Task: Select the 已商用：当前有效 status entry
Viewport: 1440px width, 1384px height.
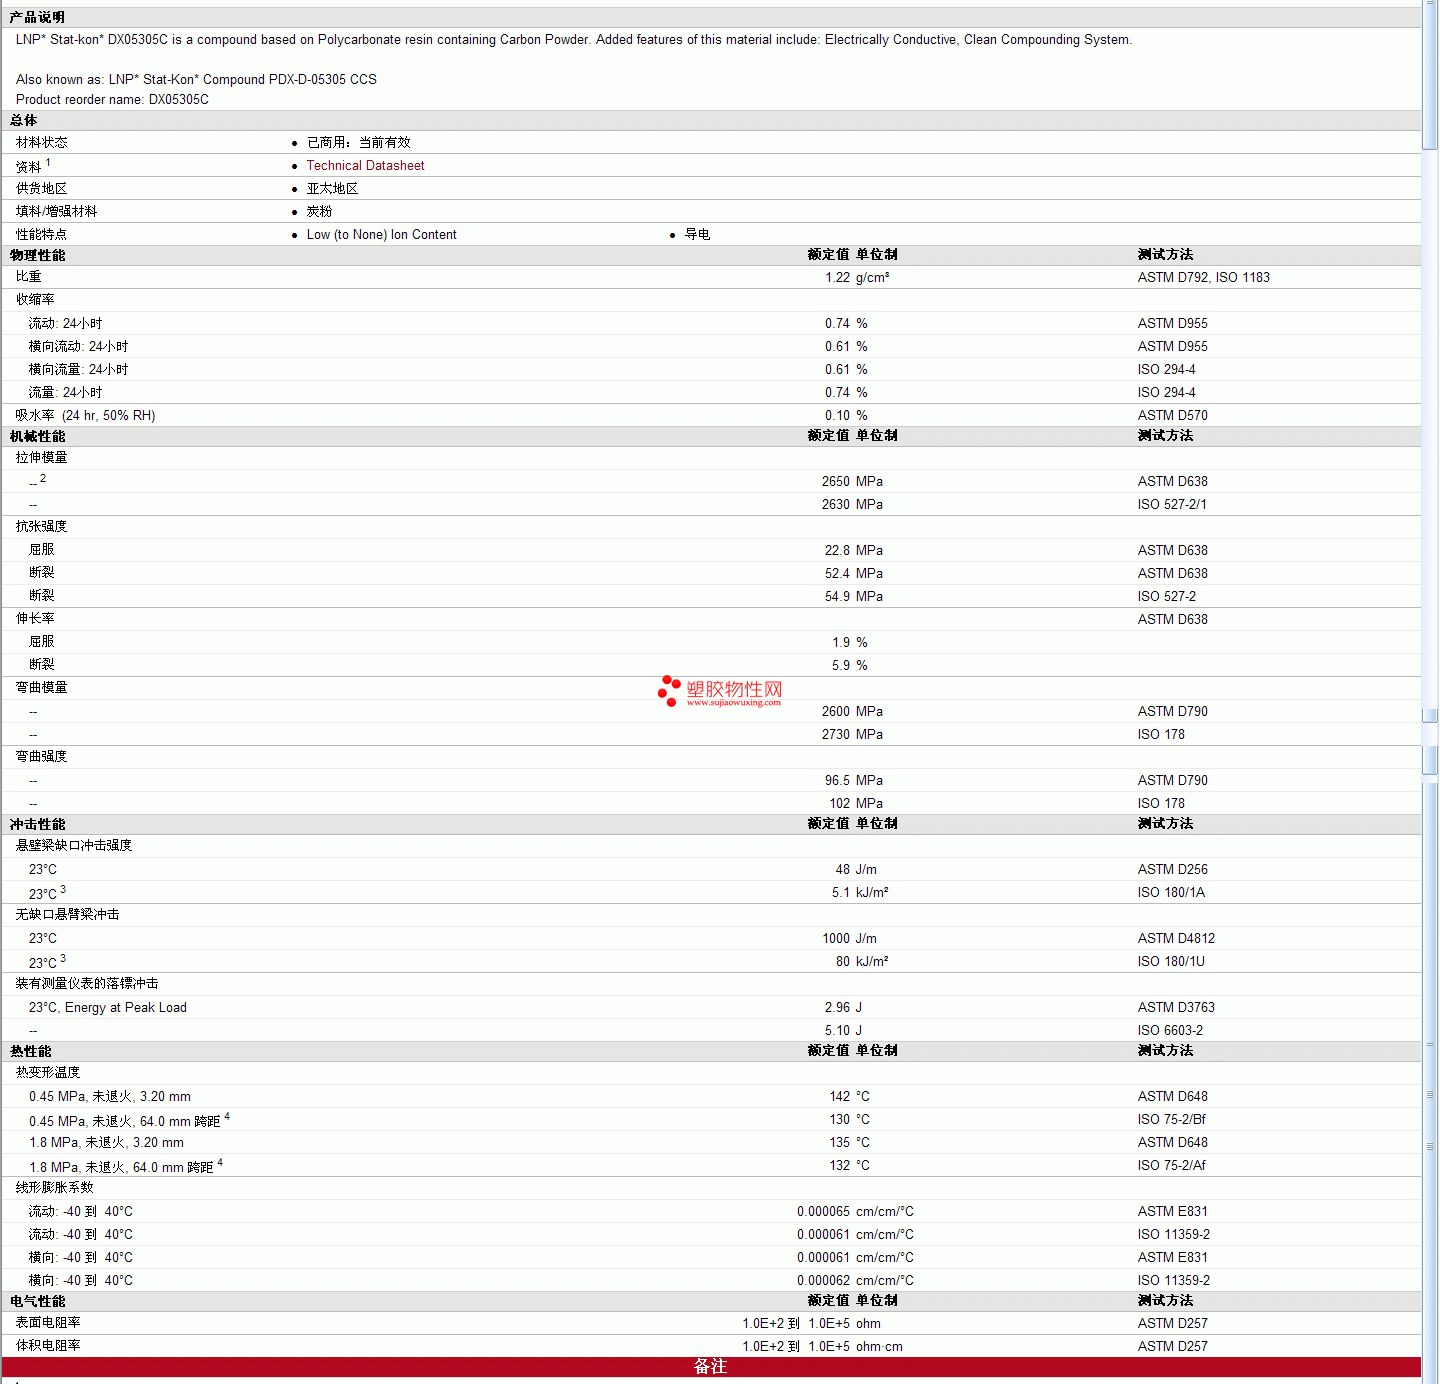Action: pyautogui.click(x=358, y=143)
